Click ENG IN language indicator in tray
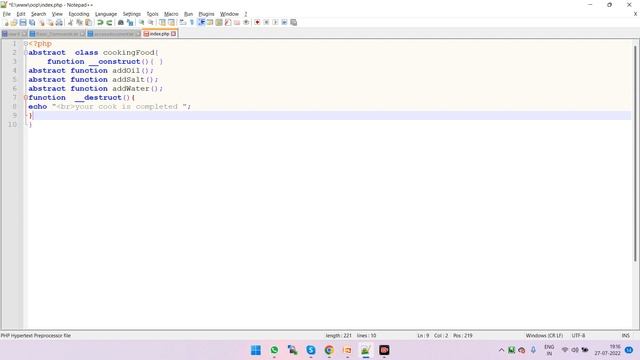 549,350
